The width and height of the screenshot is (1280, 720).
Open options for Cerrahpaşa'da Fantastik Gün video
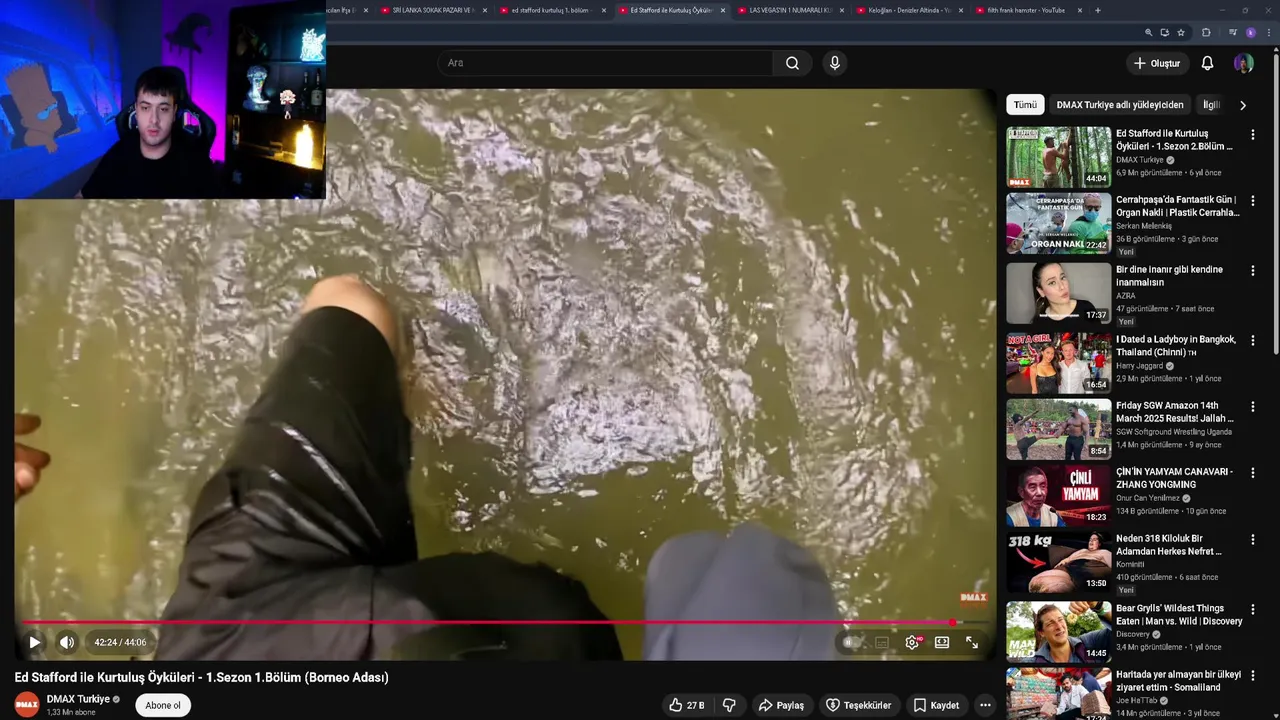1252,201
